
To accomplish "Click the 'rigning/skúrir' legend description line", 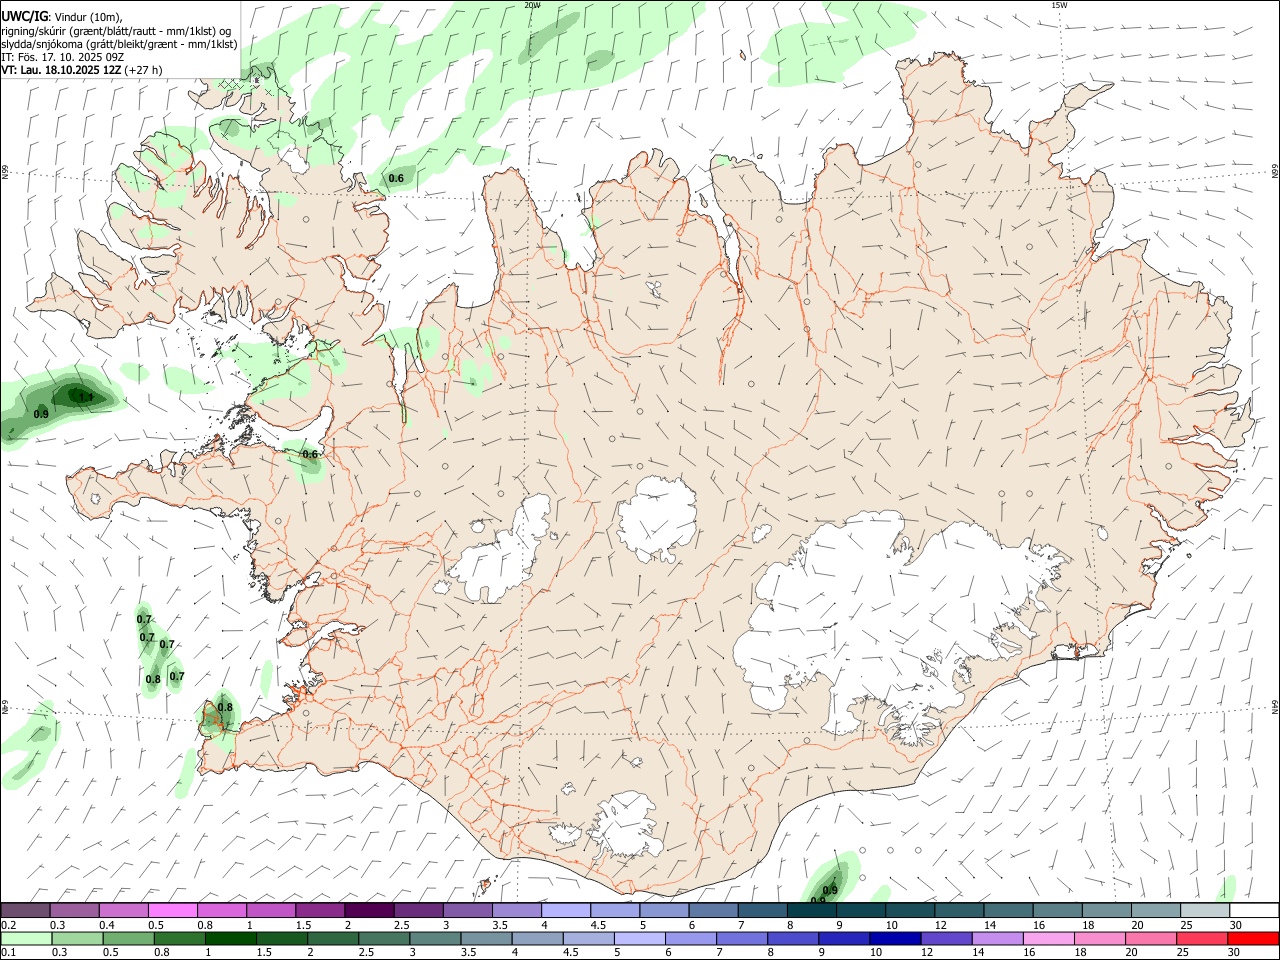I will point(116,31).
